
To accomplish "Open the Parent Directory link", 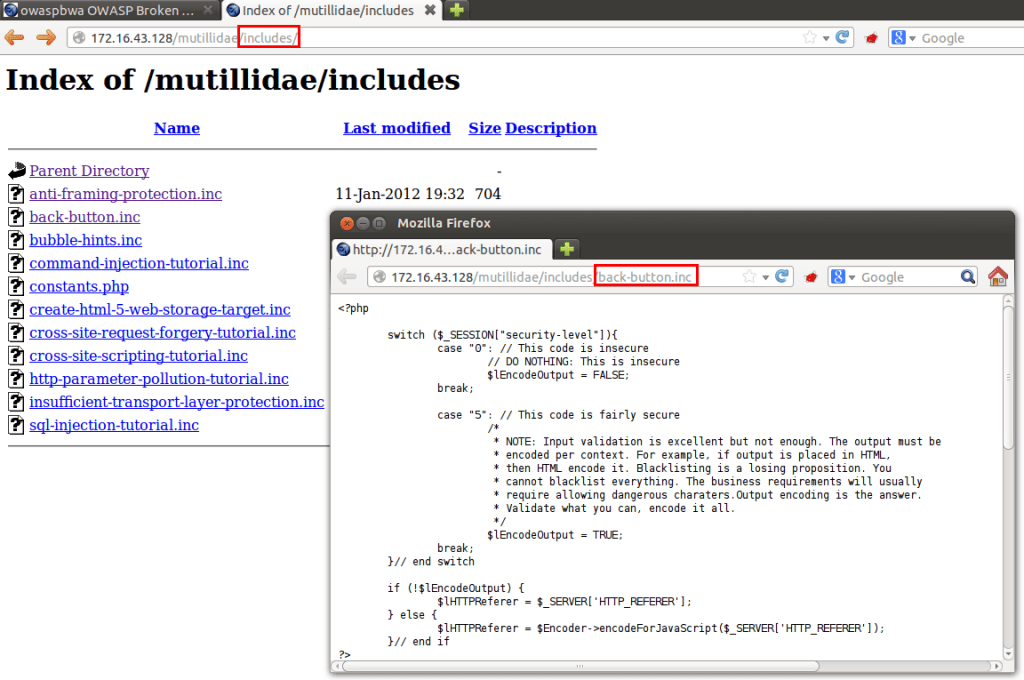I will 89,171.
